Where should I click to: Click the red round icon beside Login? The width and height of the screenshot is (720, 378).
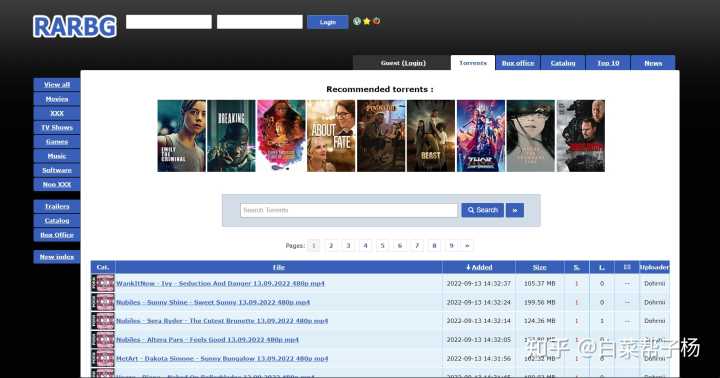point(377,21)
